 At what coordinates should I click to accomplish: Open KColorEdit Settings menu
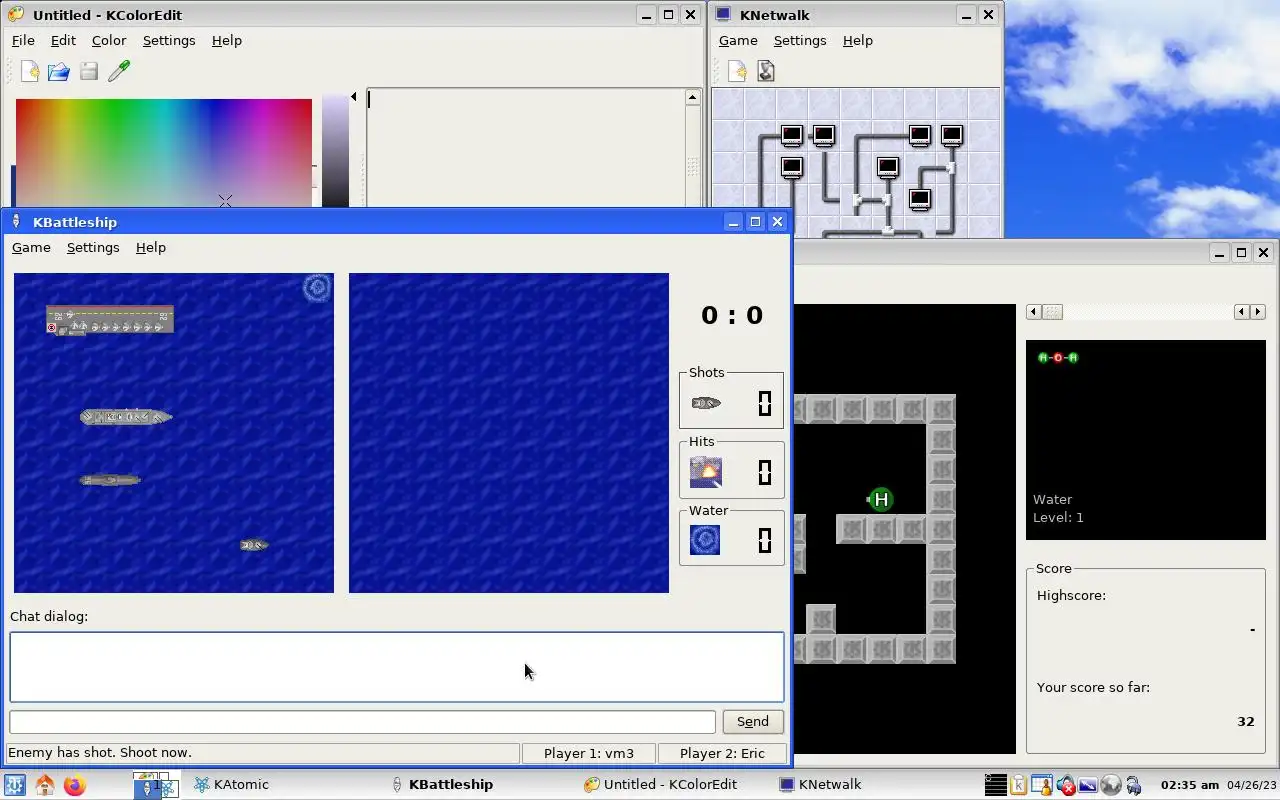click(x=169, y=40)
